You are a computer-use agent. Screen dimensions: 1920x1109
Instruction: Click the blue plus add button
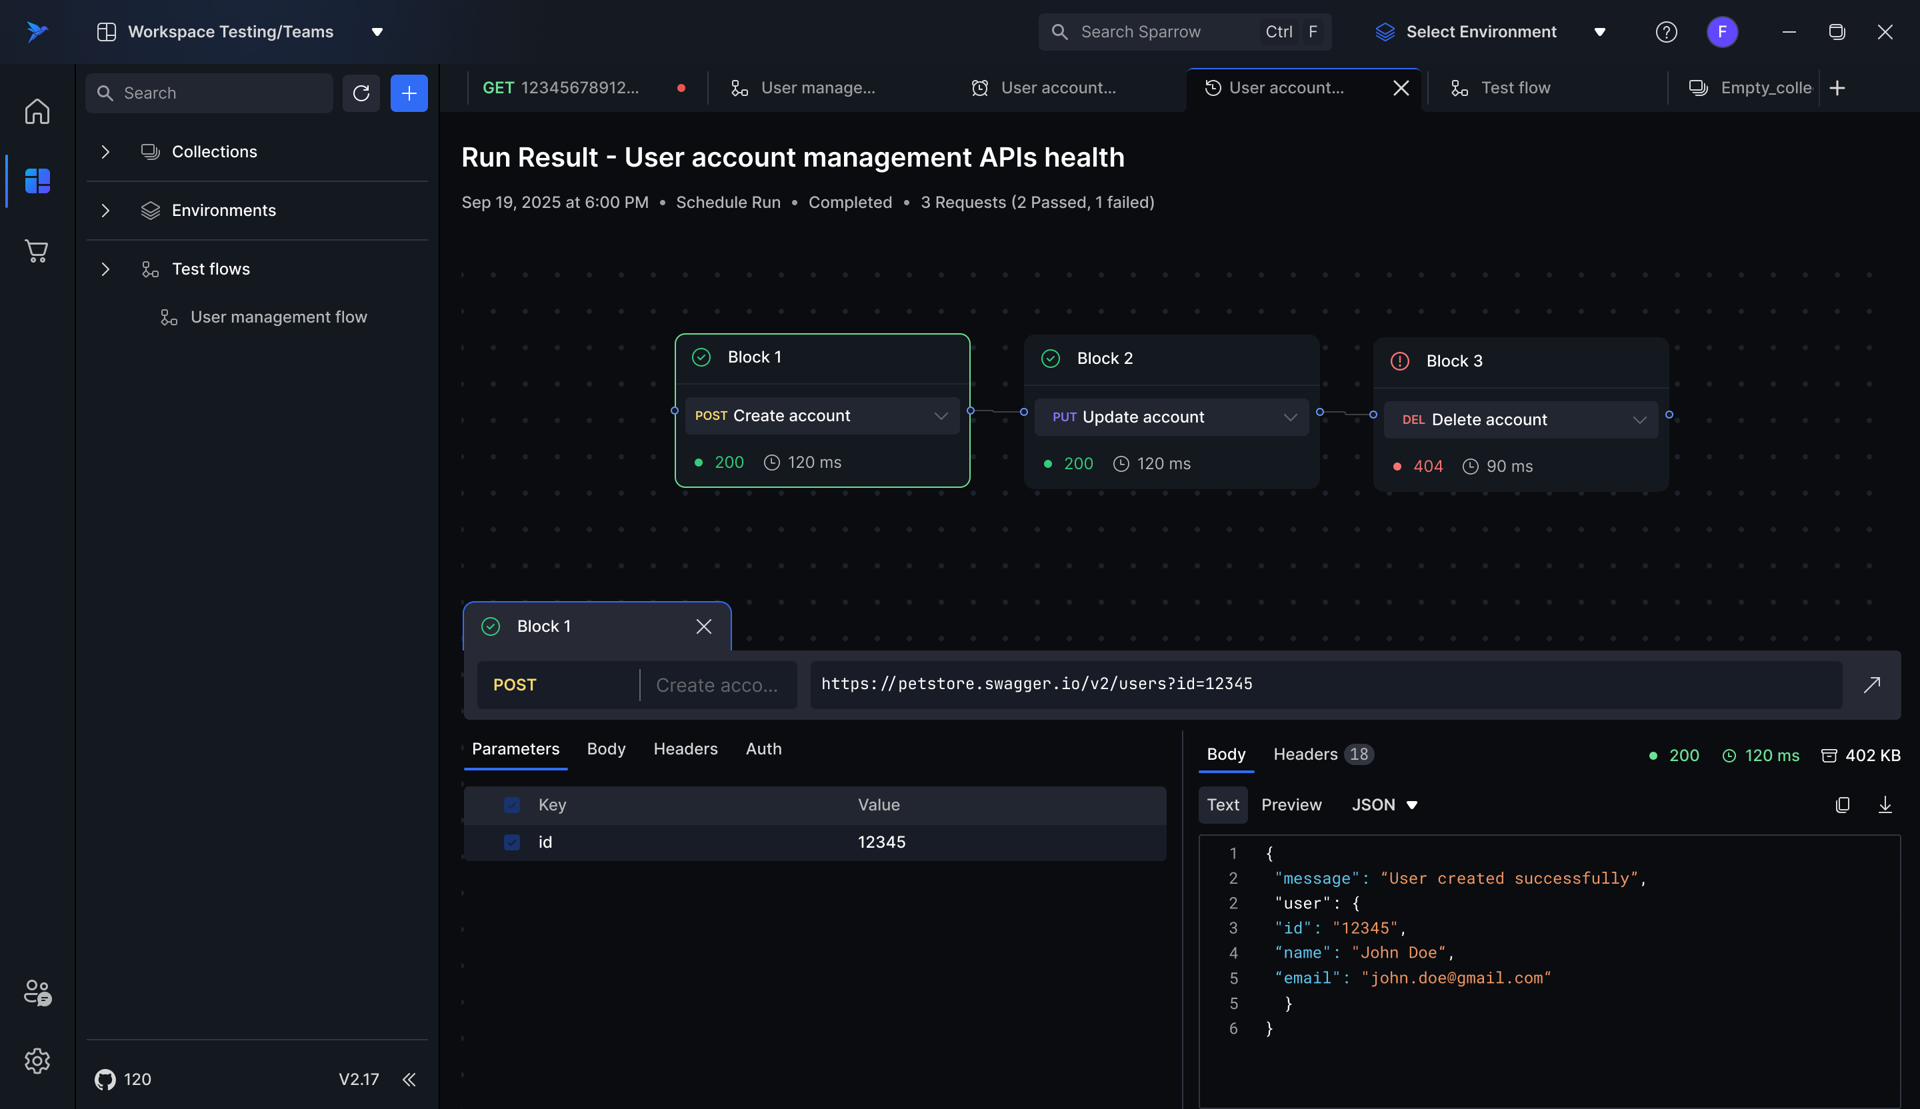(409, 93)
